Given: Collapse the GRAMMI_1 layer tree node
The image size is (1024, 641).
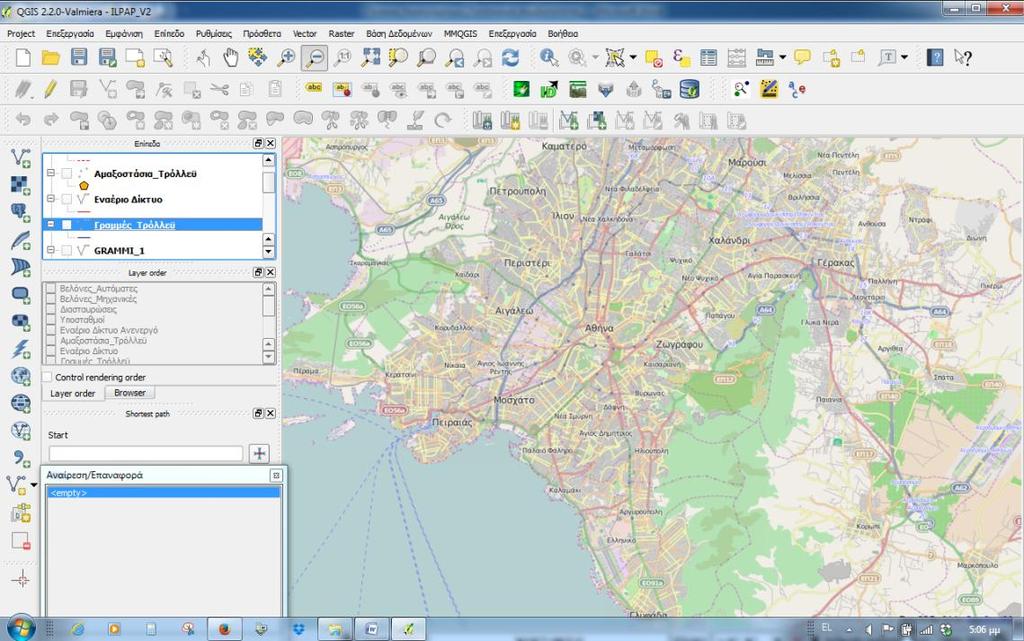Looking at the screenshot, I should point(51,250).
